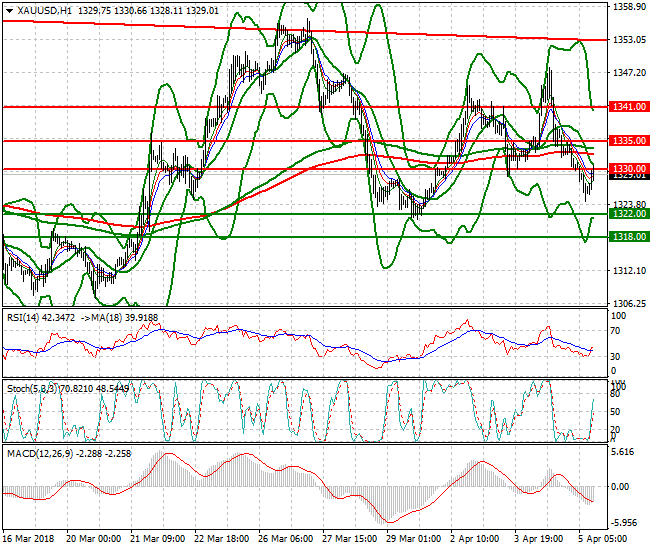Select the green 1318.00 support level label
This screenshot has width=650, height=550.
tap(625, 237)
